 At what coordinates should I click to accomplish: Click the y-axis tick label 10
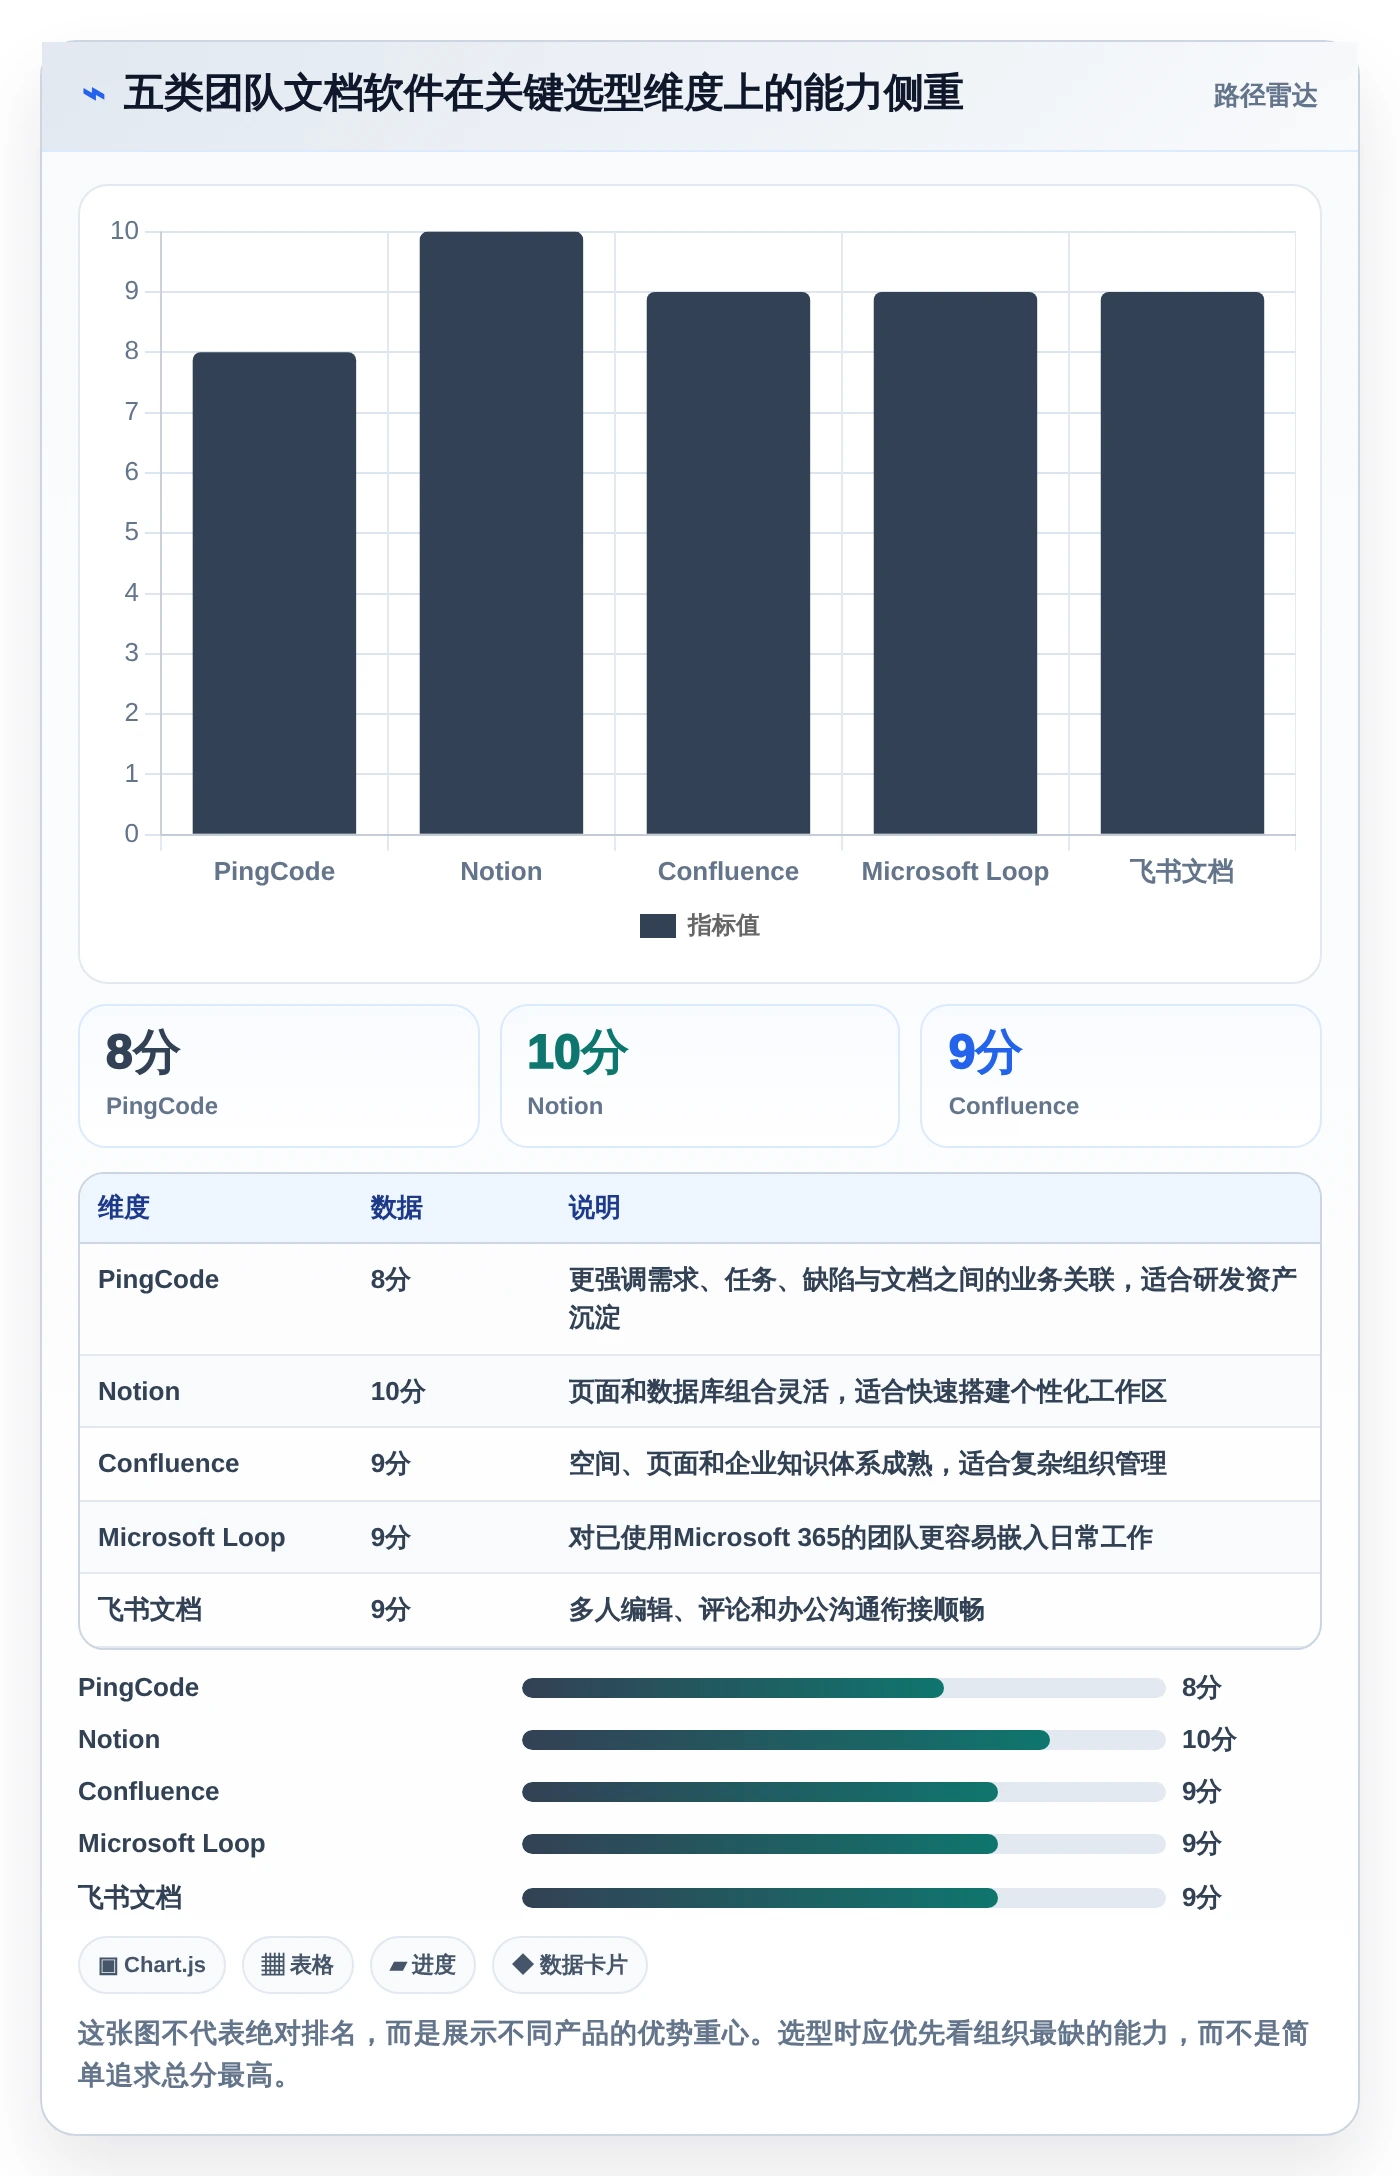[x=124, y=231]
